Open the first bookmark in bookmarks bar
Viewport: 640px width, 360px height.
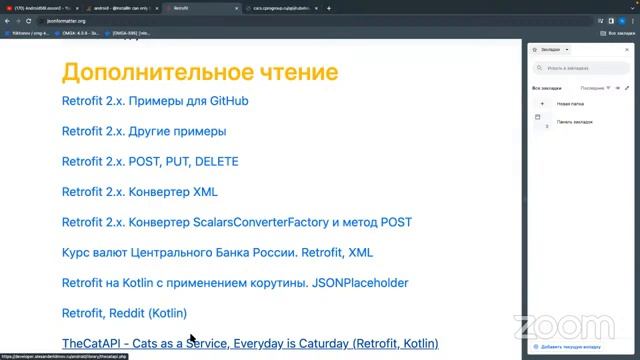point(28,33)
